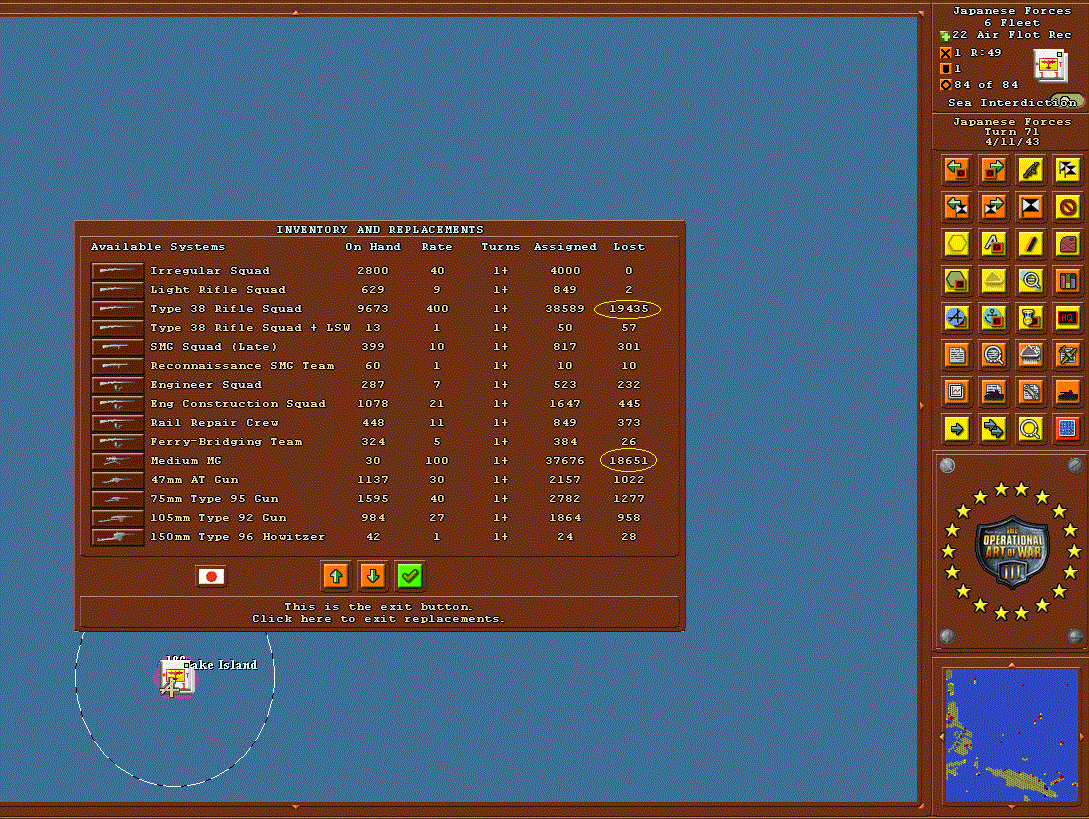The width and height of the screenshot is (1089, 819).
Task: Click the double flags icon
Action: tap(1067, 169)
